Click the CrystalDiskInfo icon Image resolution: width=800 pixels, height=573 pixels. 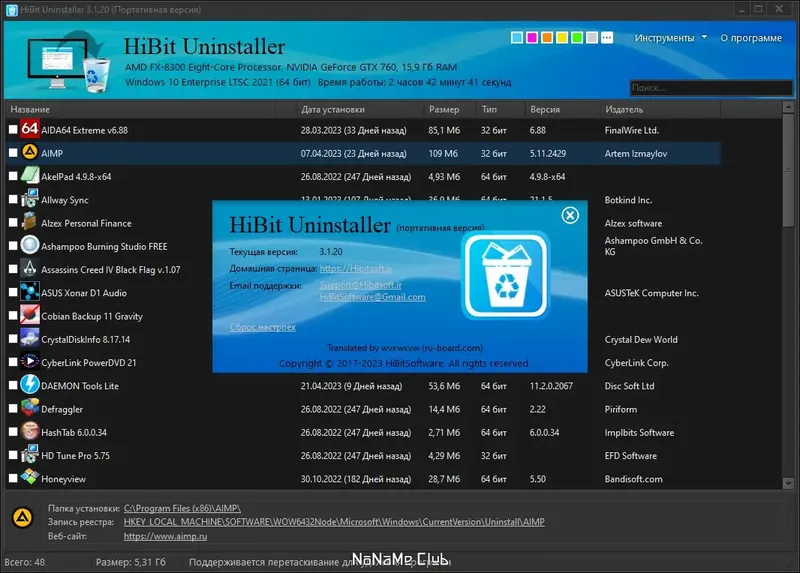pos(30,338)
